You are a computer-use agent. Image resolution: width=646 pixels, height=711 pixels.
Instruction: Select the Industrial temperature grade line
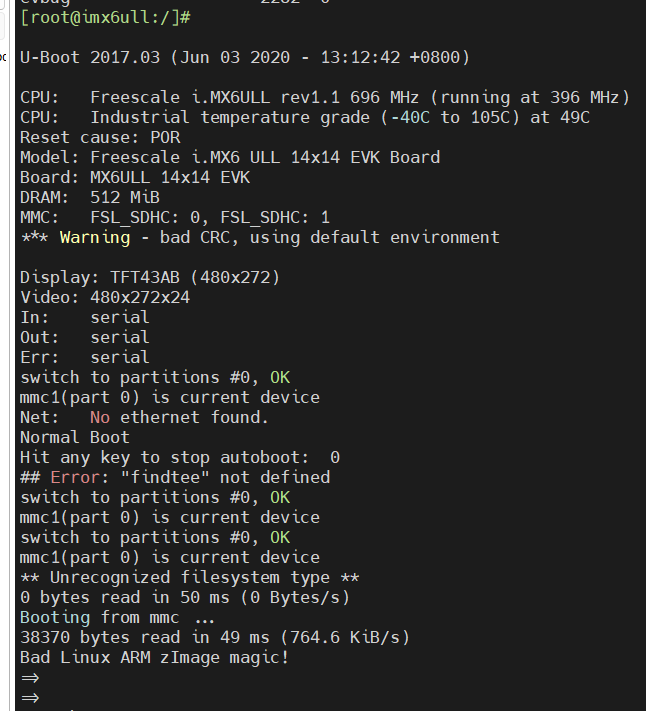coord(305,117)
